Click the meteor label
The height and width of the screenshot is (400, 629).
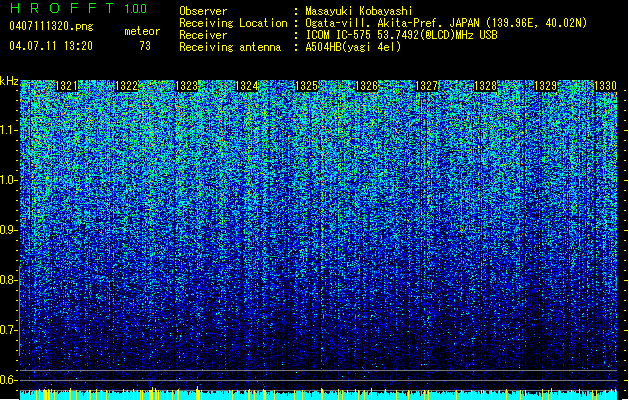pyautogui.click(x=142, y=31)
